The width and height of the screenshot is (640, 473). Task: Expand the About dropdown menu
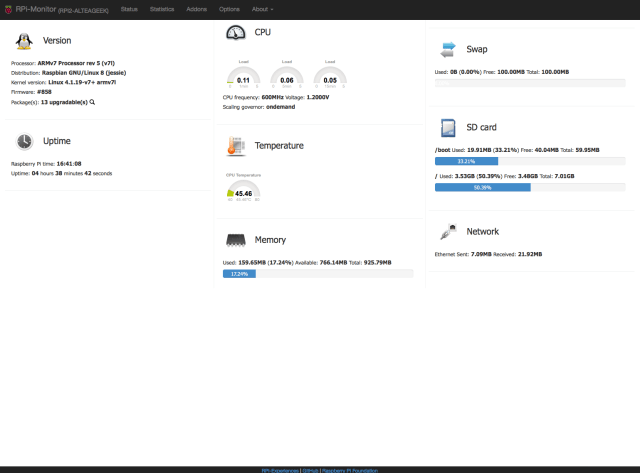pyautogui.click(x=262, y=8)
